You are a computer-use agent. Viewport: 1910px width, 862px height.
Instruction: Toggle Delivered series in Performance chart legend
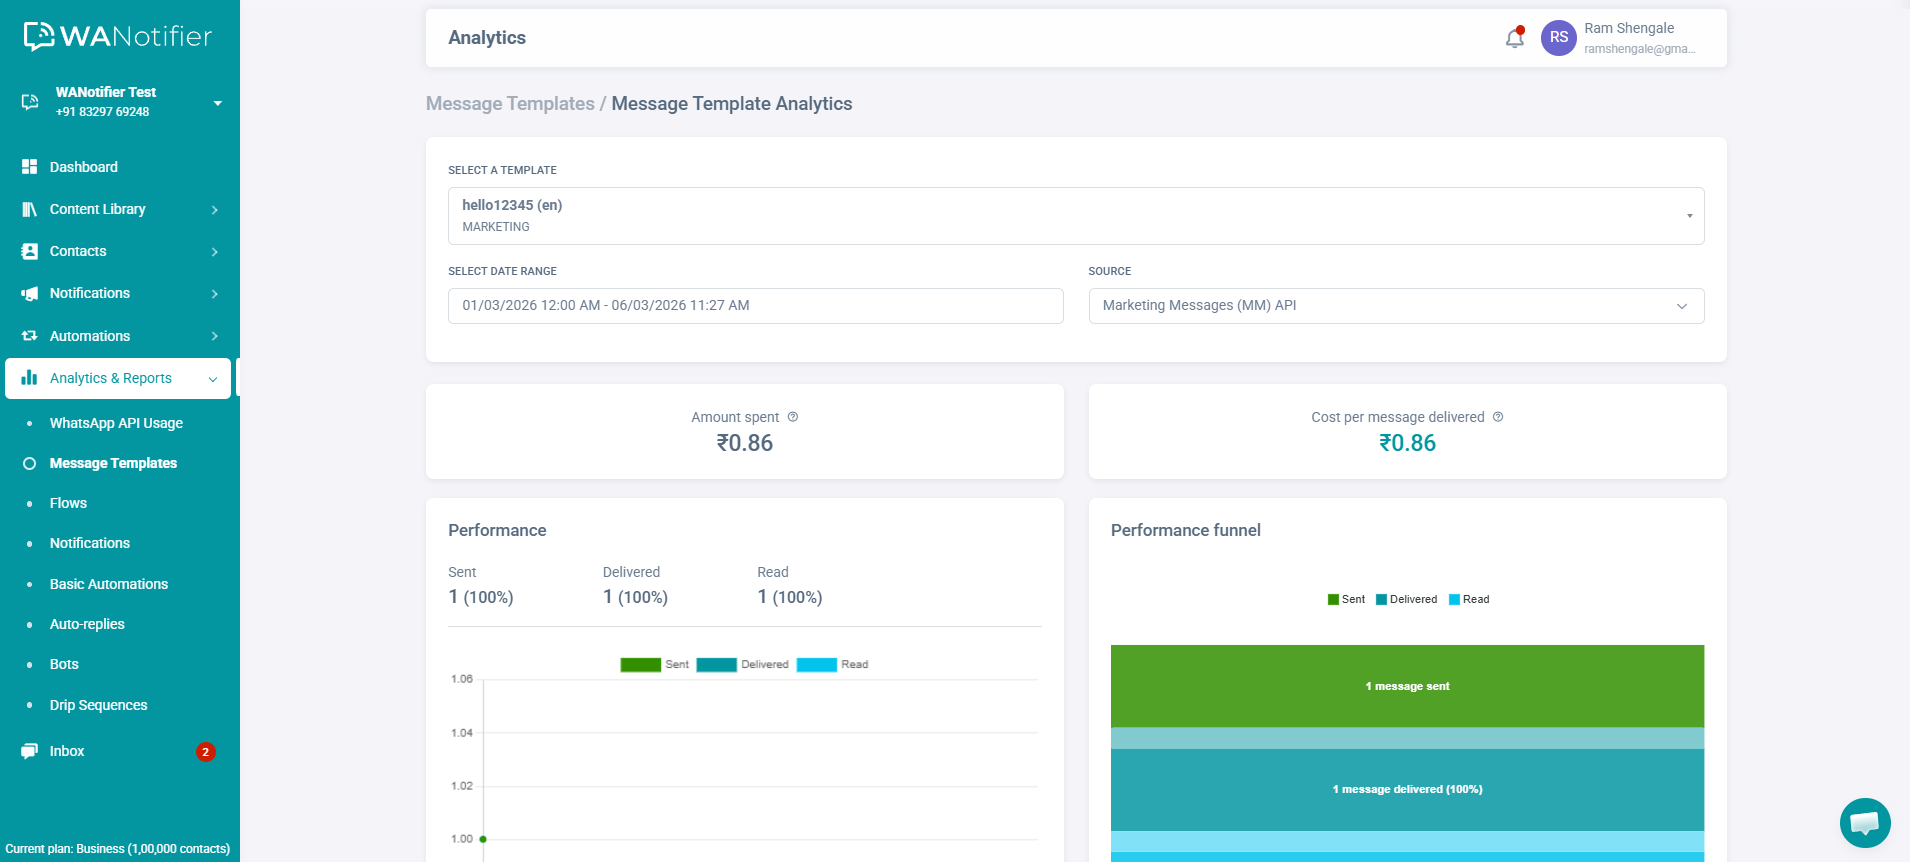(x=742, y=665)
